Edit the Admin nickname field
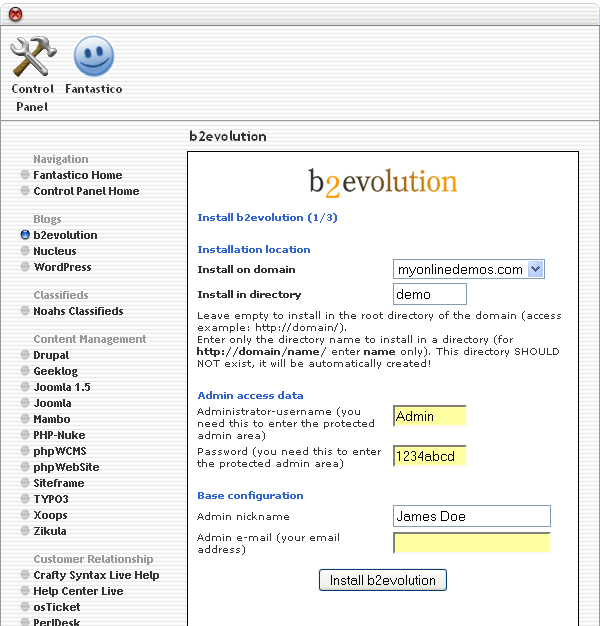Screen dimensions: 600x626 click(x=472, y=516)
